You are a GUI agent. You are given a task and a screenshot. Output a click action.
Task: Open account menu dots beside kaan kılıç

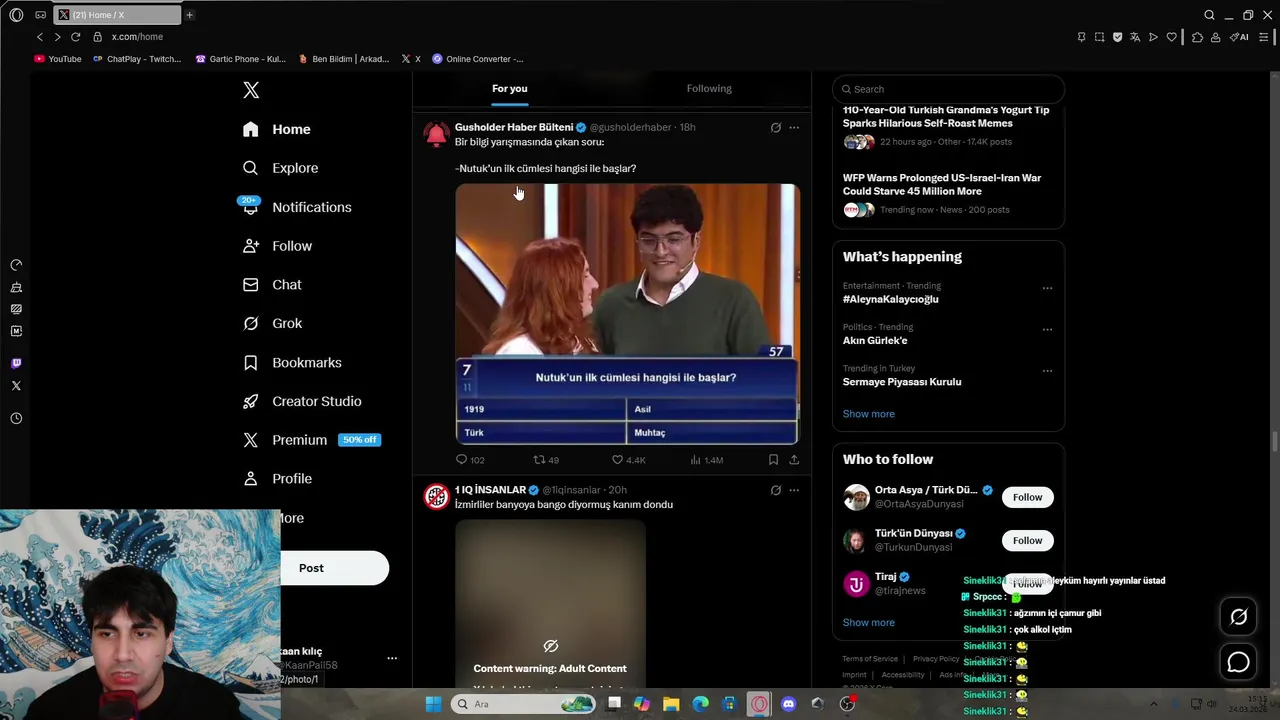pos(392,658)
